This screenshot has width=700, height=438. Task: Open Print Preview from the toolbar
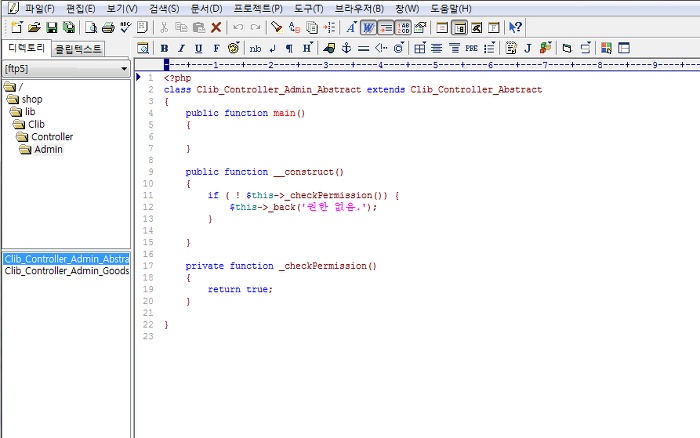[x=91, y=27]
